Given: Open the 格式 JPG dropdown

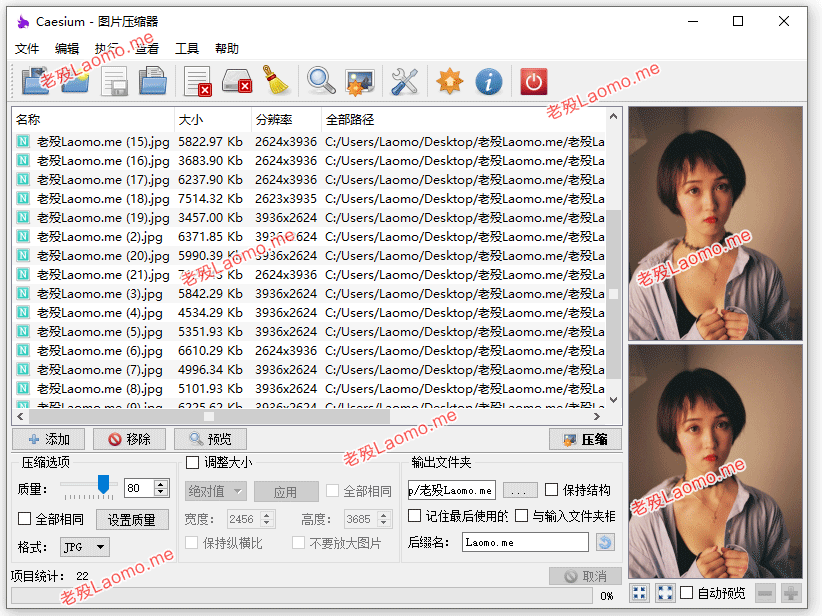Looking at the screenshot, I should pyautogui.click(x=85, y=547).
